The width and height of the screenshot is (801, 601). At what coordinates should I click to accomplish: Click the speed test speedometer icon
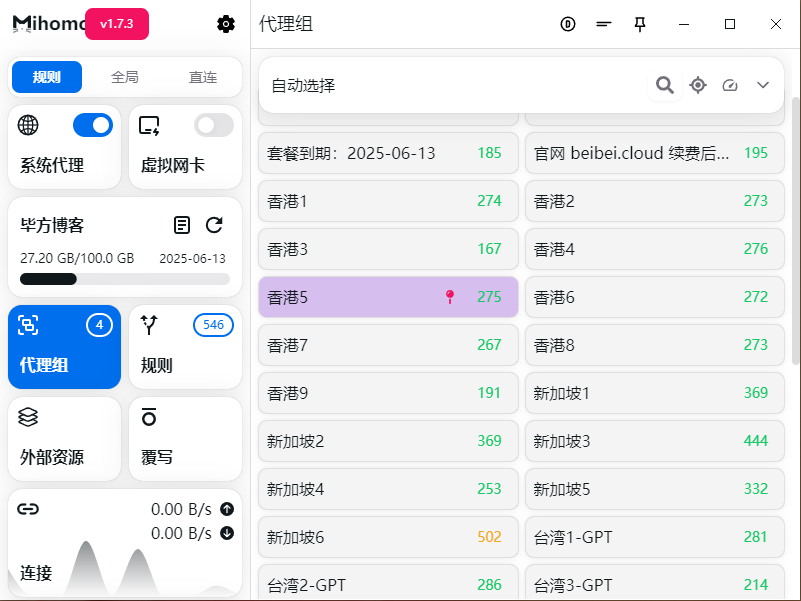click(729, 85)
